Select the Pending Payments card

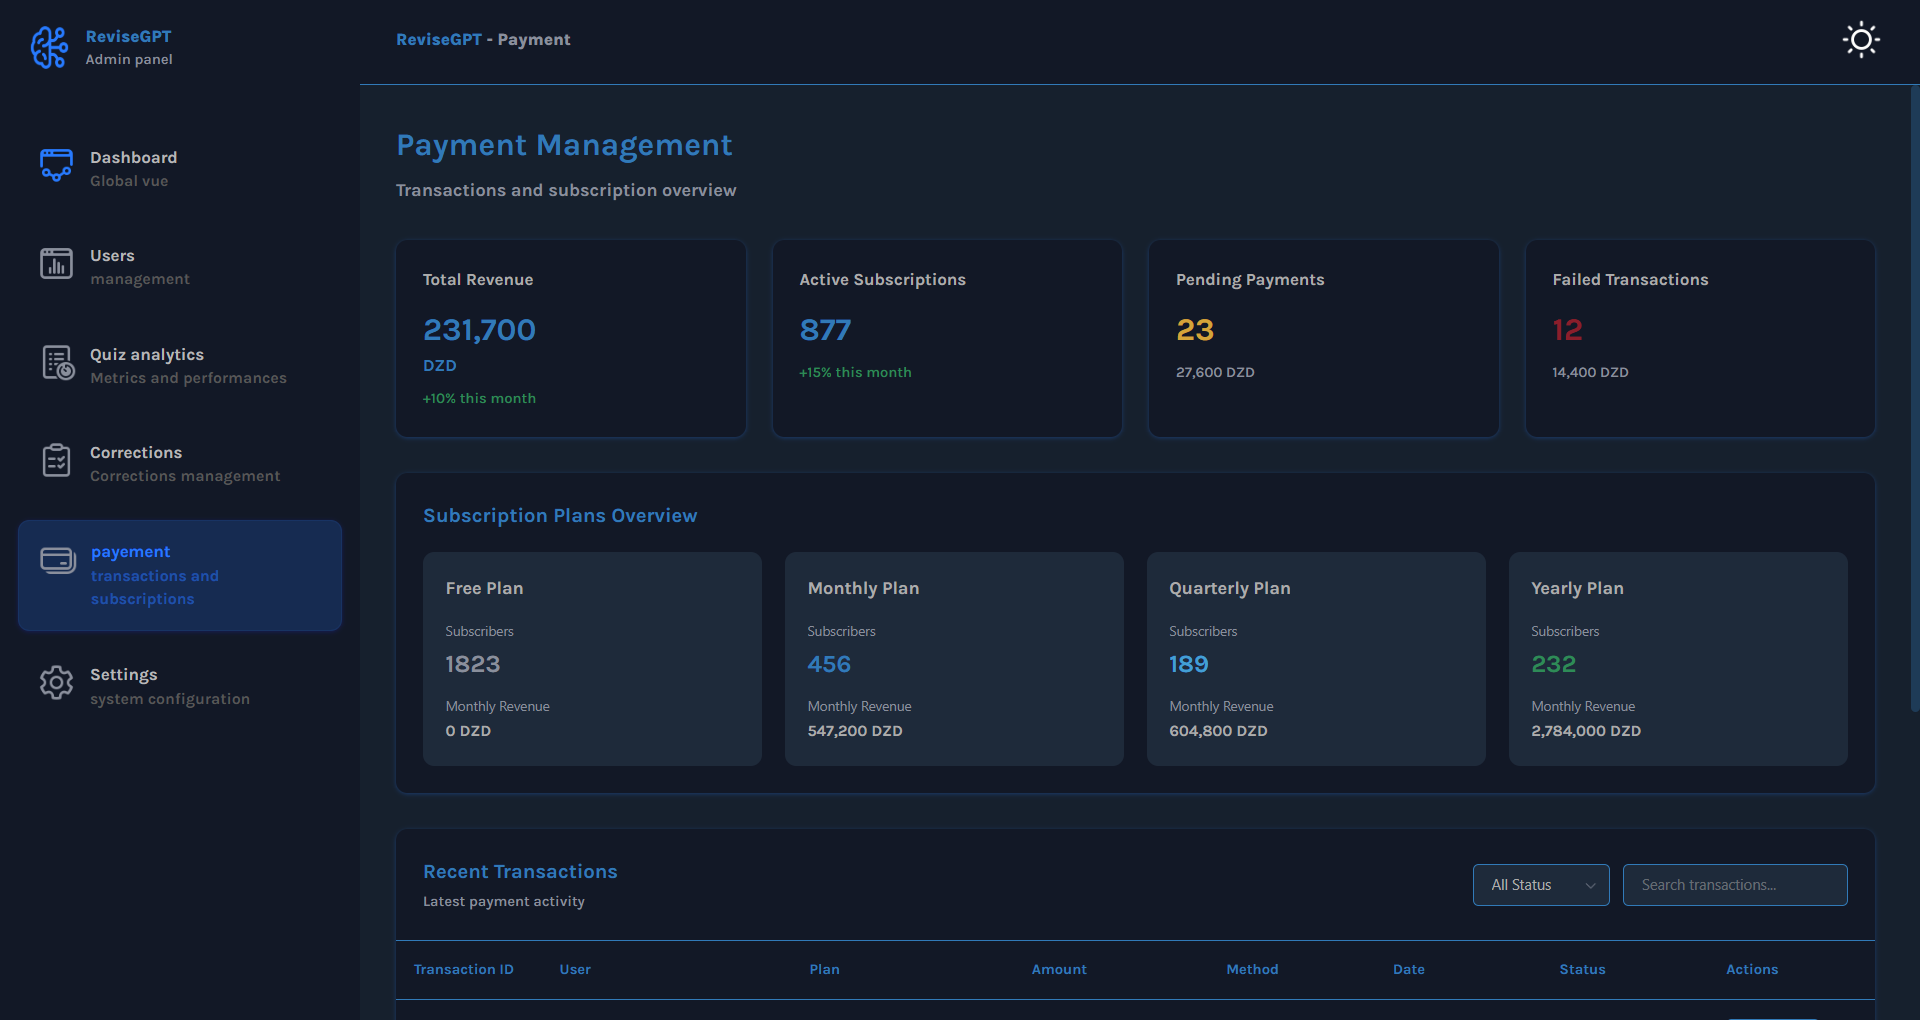click(1324, 338)
